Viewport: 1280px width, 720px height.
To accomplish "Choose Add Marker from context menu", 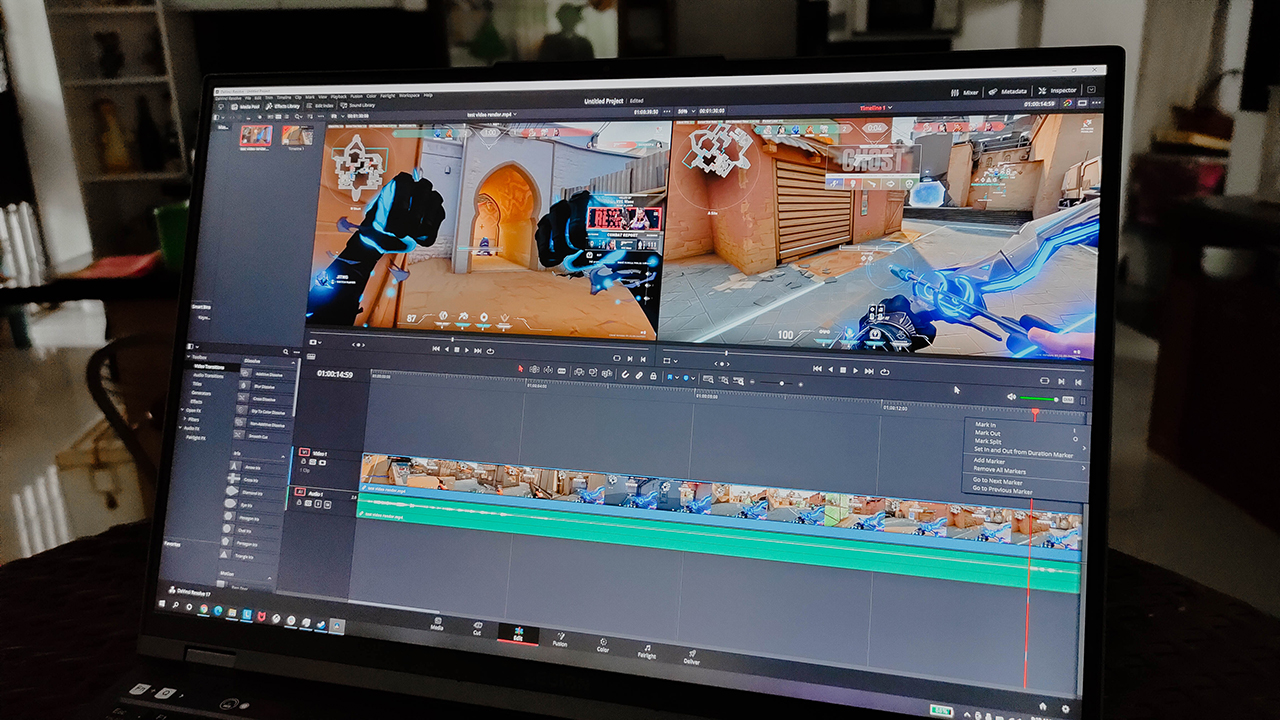I will [x=989, y=461].
